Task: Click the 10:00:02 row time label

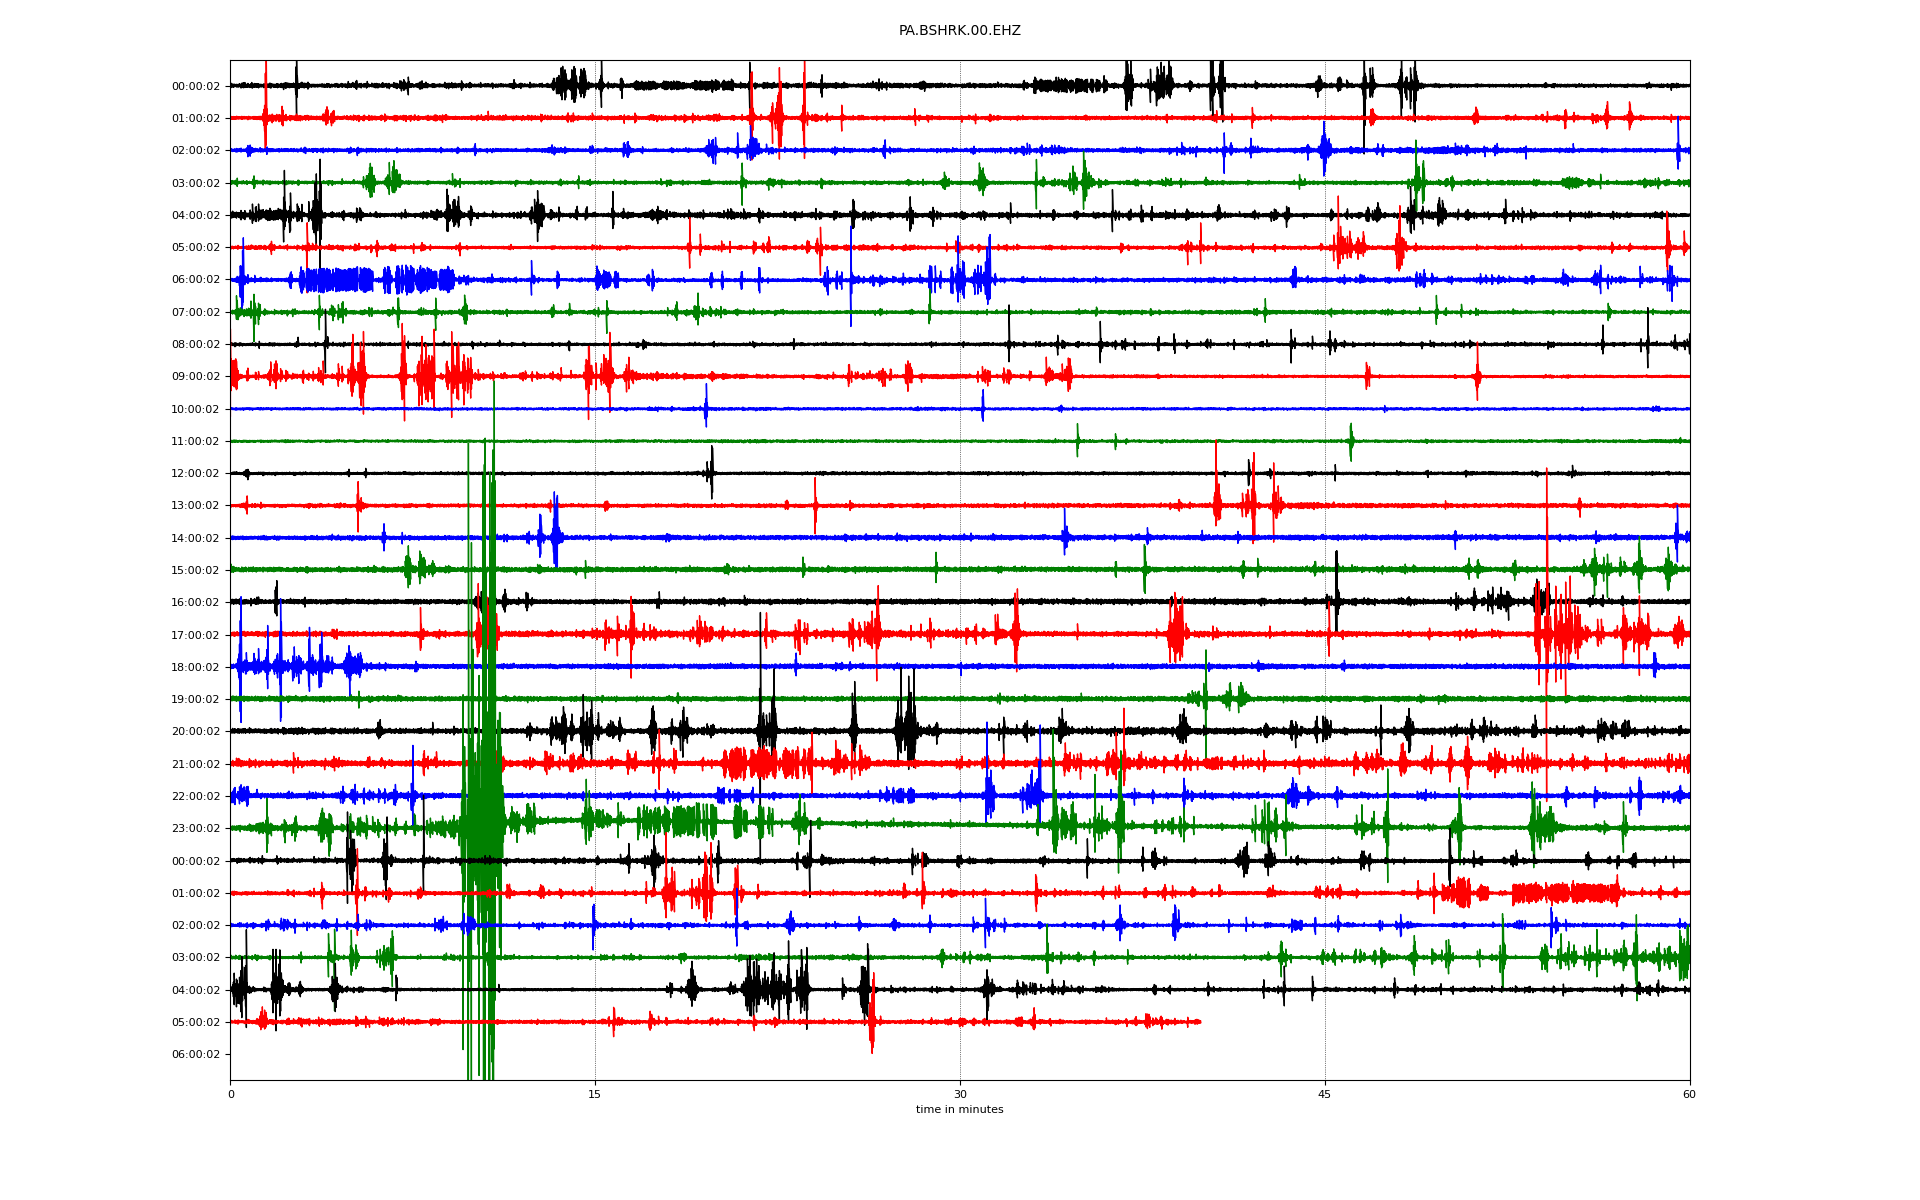Action: tap(195, 410)
